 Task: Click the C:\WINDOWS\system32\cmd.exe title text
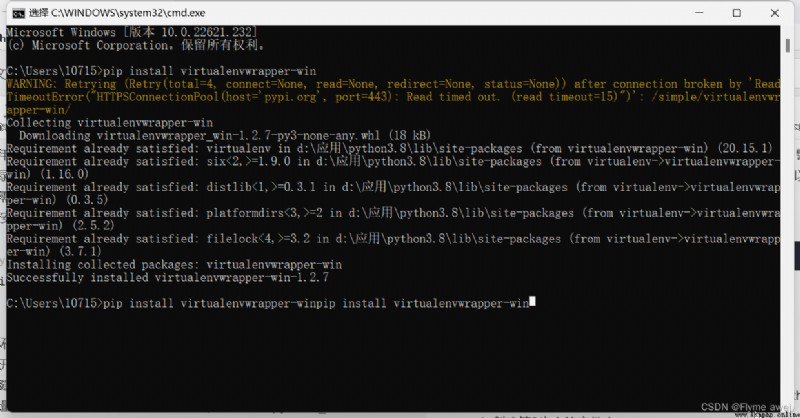click(x=128, y=13)
